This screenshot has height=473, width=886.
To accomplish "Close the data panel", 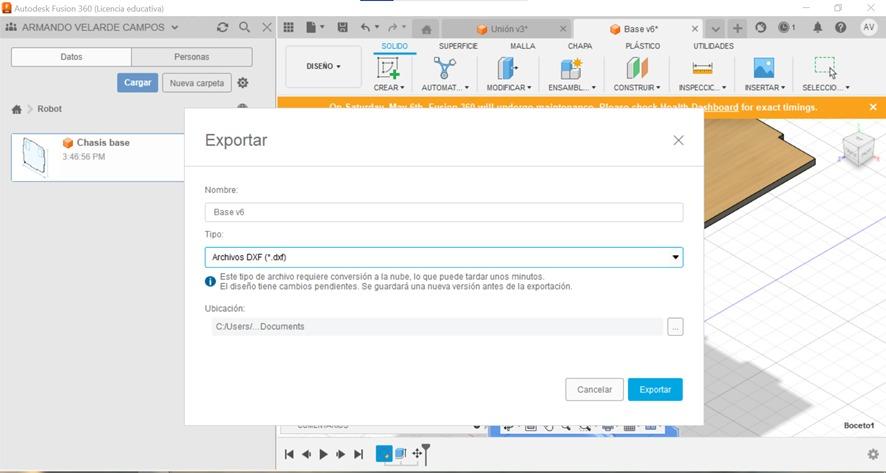I will click(266, 27).
